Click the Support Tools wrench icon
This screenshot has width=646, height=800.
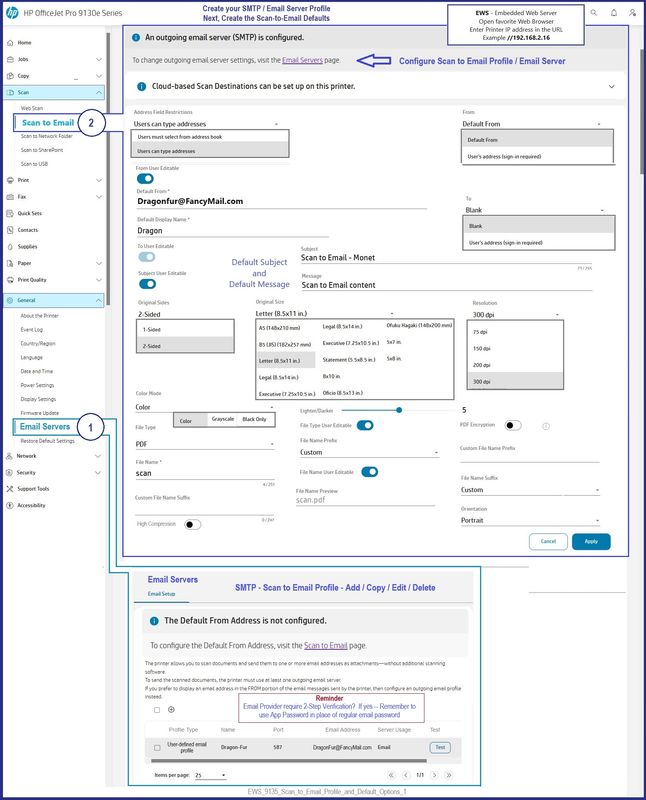[x=9, y=489]
